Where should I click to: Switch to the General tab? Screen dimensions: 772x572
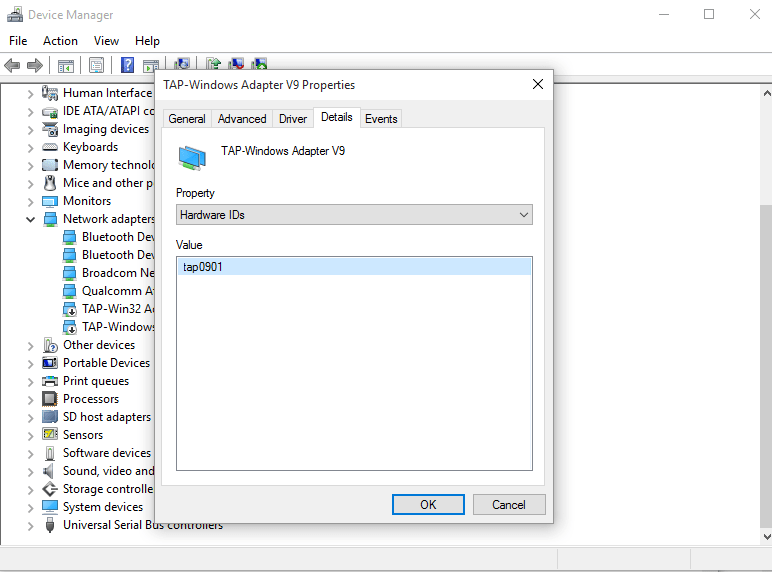[x=187, y=119]
